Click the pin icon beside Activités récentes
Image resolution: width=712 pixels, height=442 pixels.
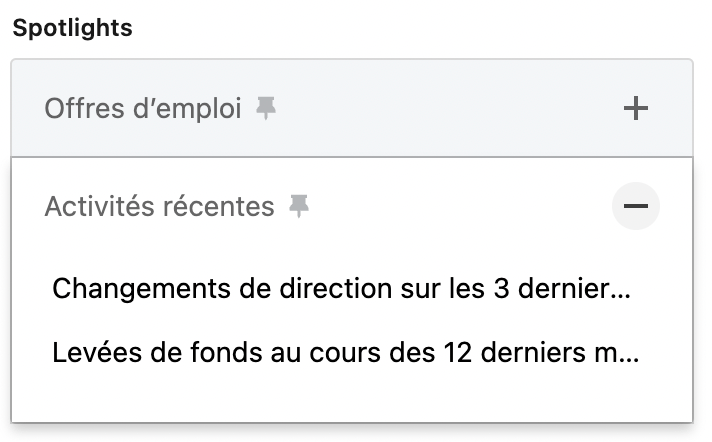tap(299, 206)
